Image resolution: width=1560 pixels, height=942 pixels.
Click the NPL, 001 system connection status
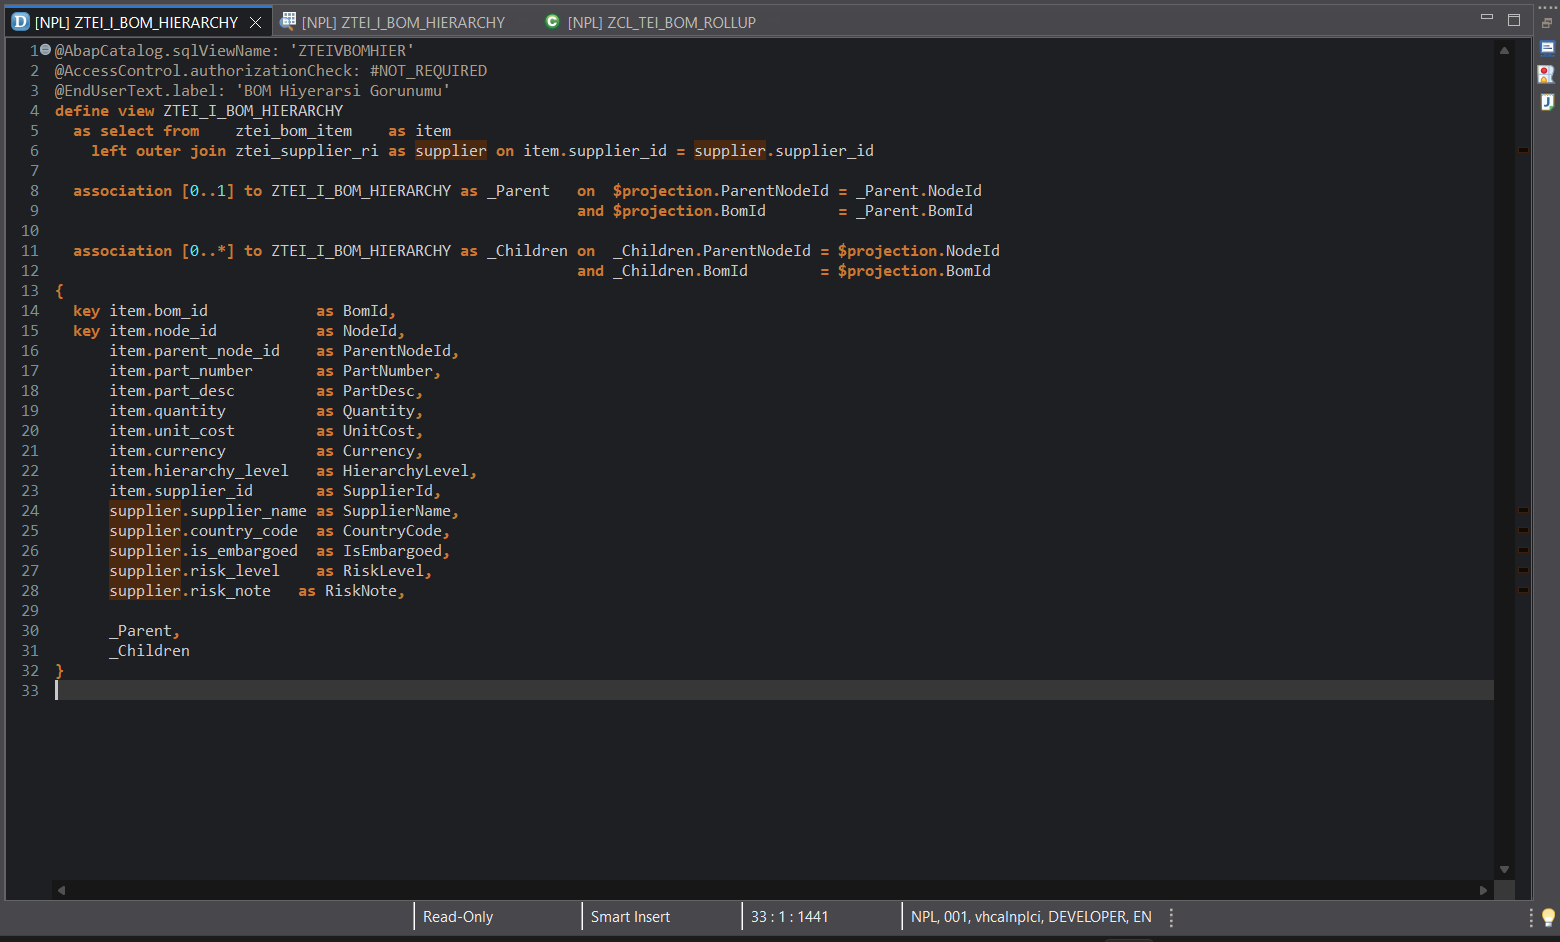[x=1031, y=917]
